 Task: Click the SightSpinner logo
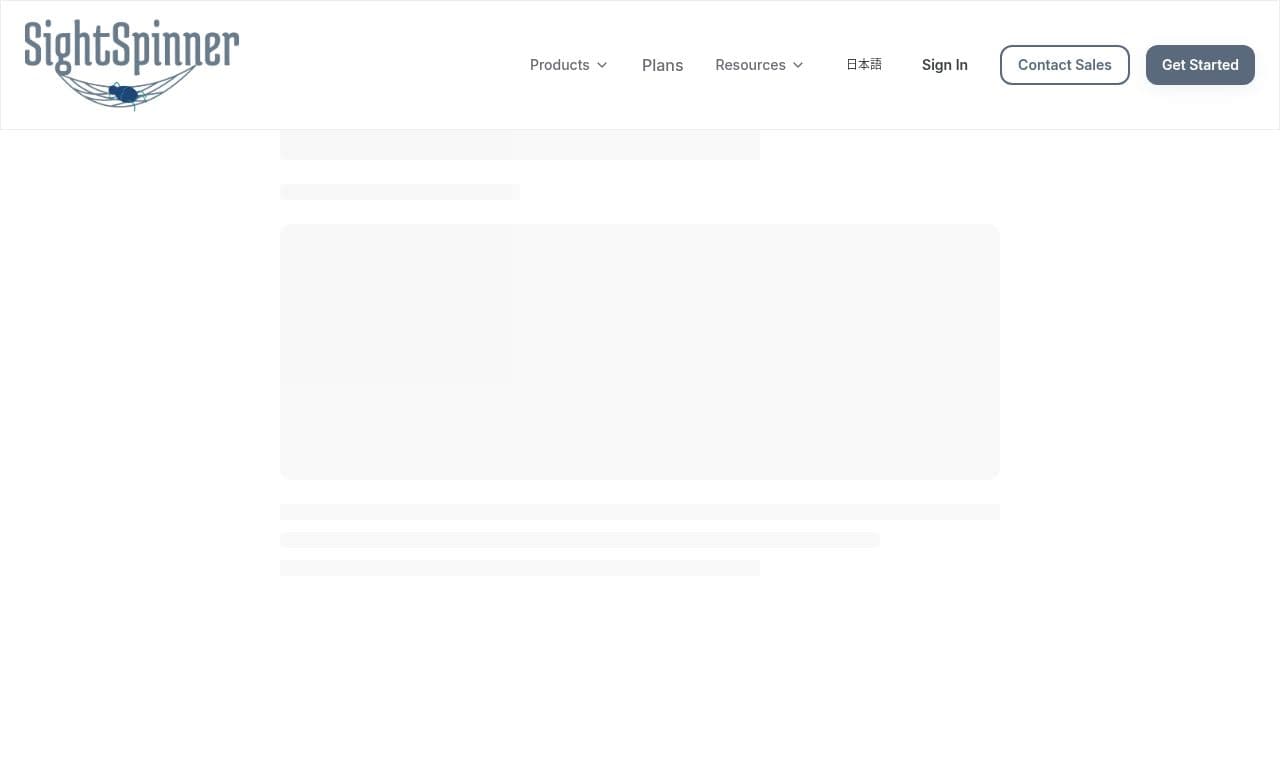[132, 65]
